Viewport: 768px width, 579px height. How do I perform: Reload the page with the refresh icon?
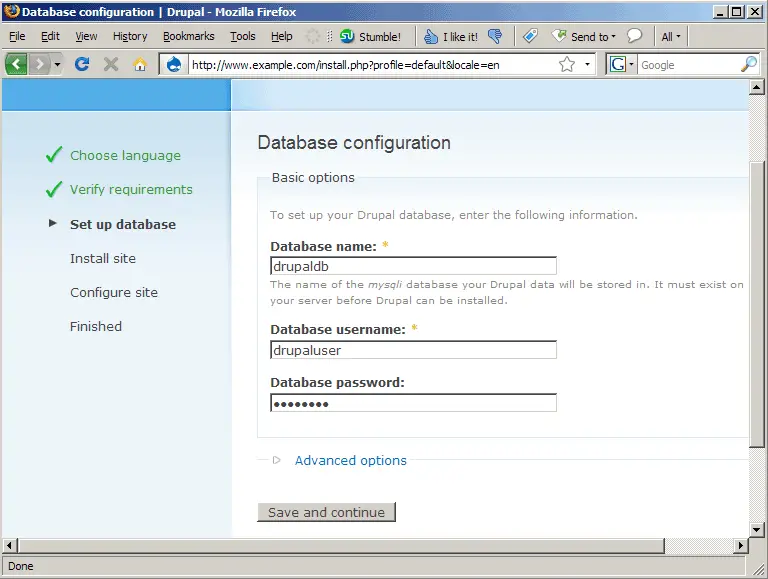(82, 64)
